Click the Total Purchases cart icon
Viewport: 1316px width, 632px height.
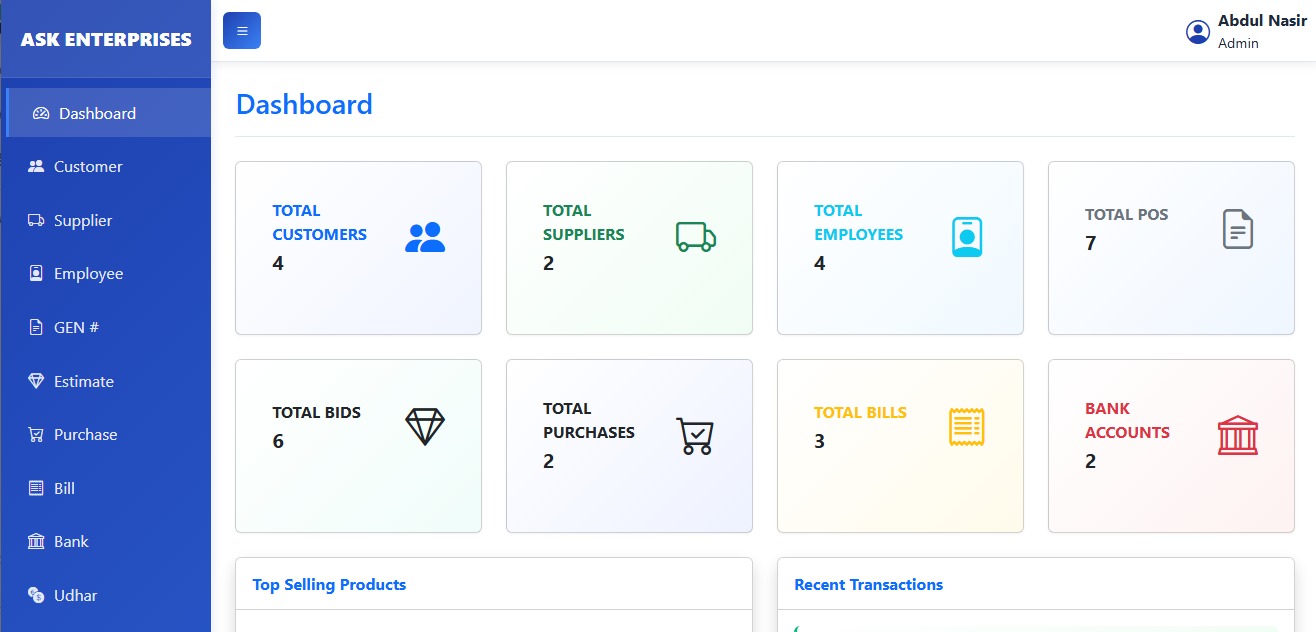696,435
